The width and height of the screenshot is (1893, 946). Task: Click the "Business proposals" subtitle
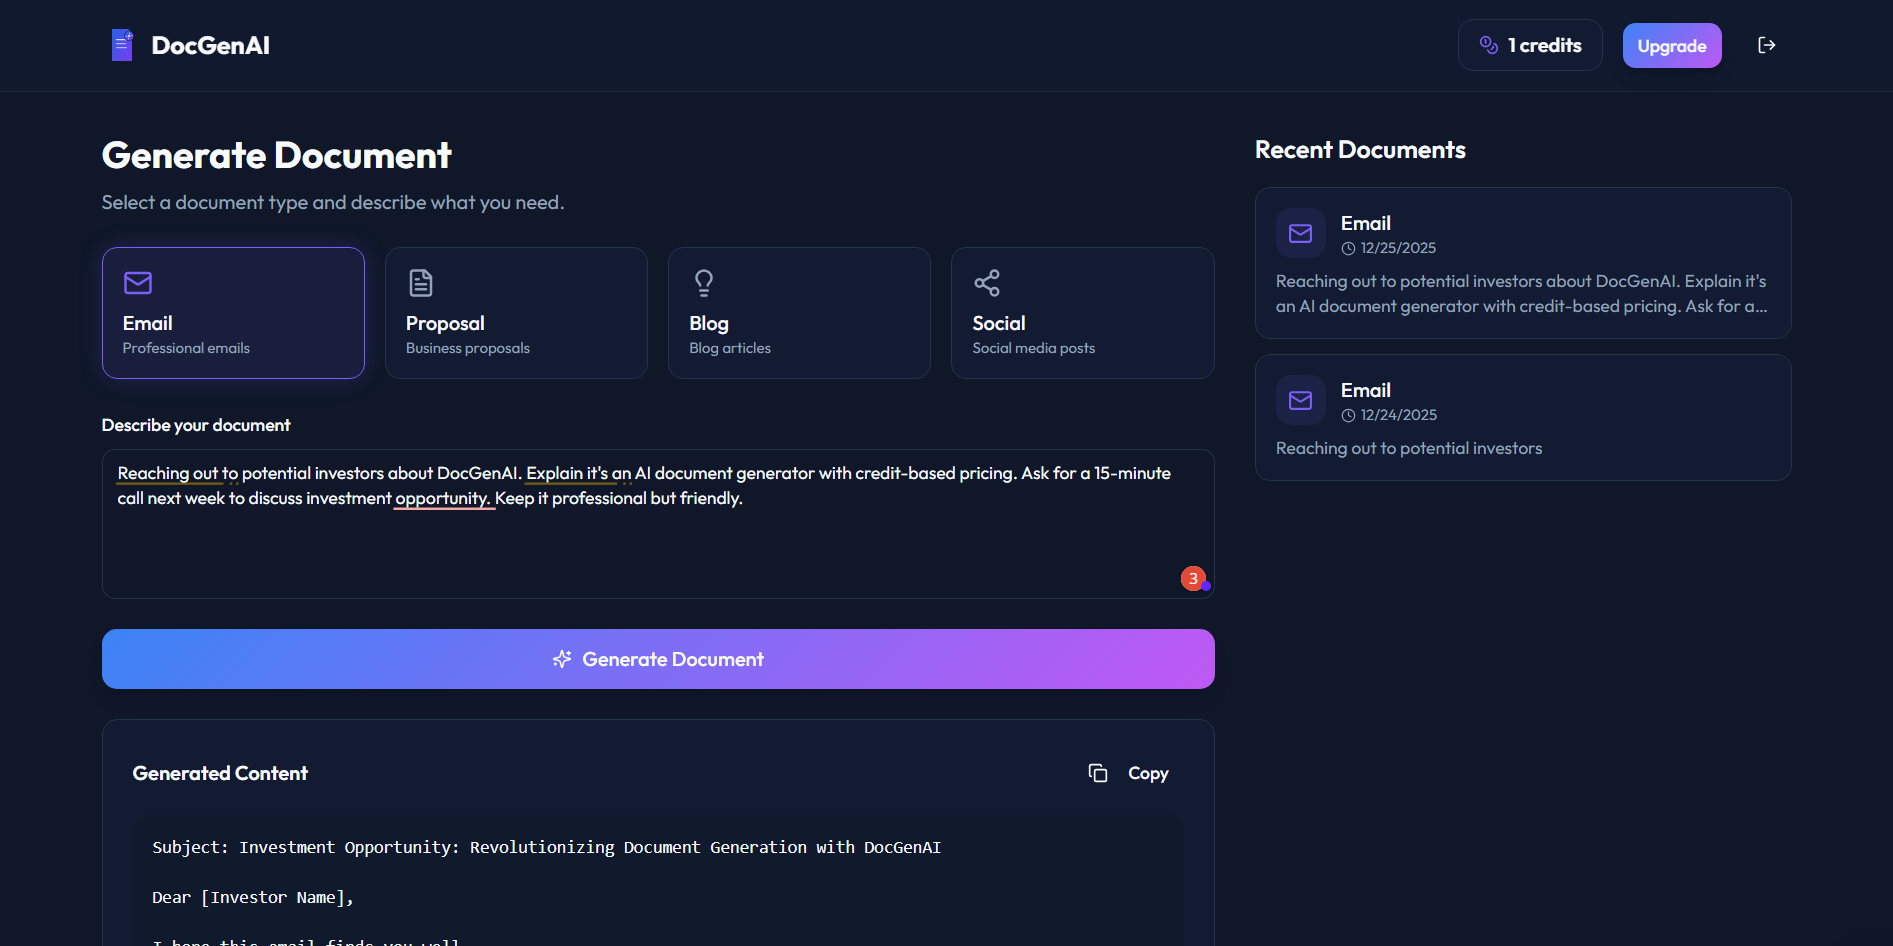pos(468,348)
